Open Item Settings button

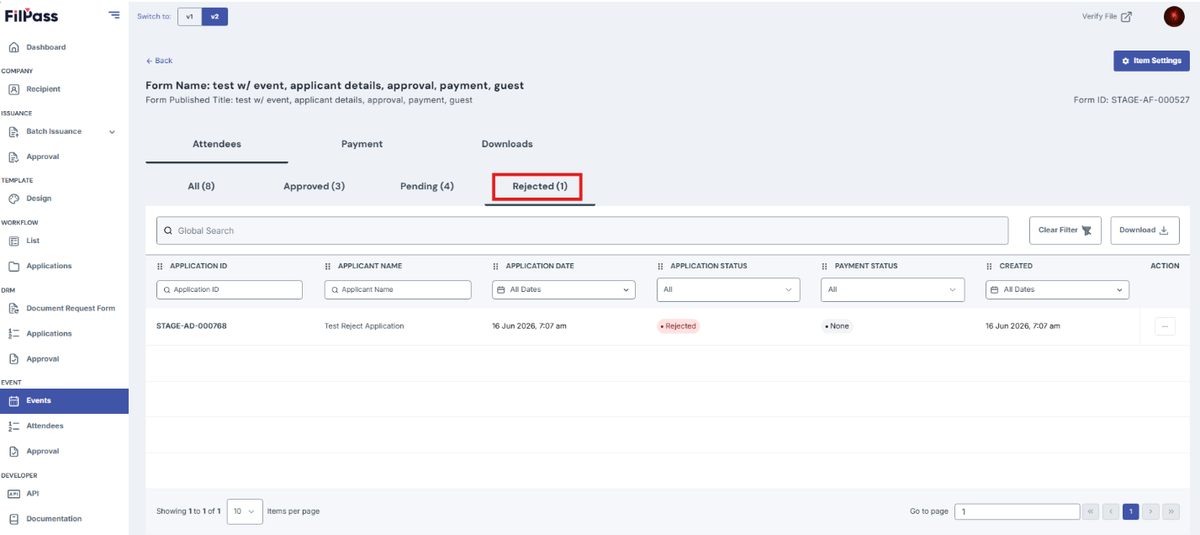[1151, 61]
